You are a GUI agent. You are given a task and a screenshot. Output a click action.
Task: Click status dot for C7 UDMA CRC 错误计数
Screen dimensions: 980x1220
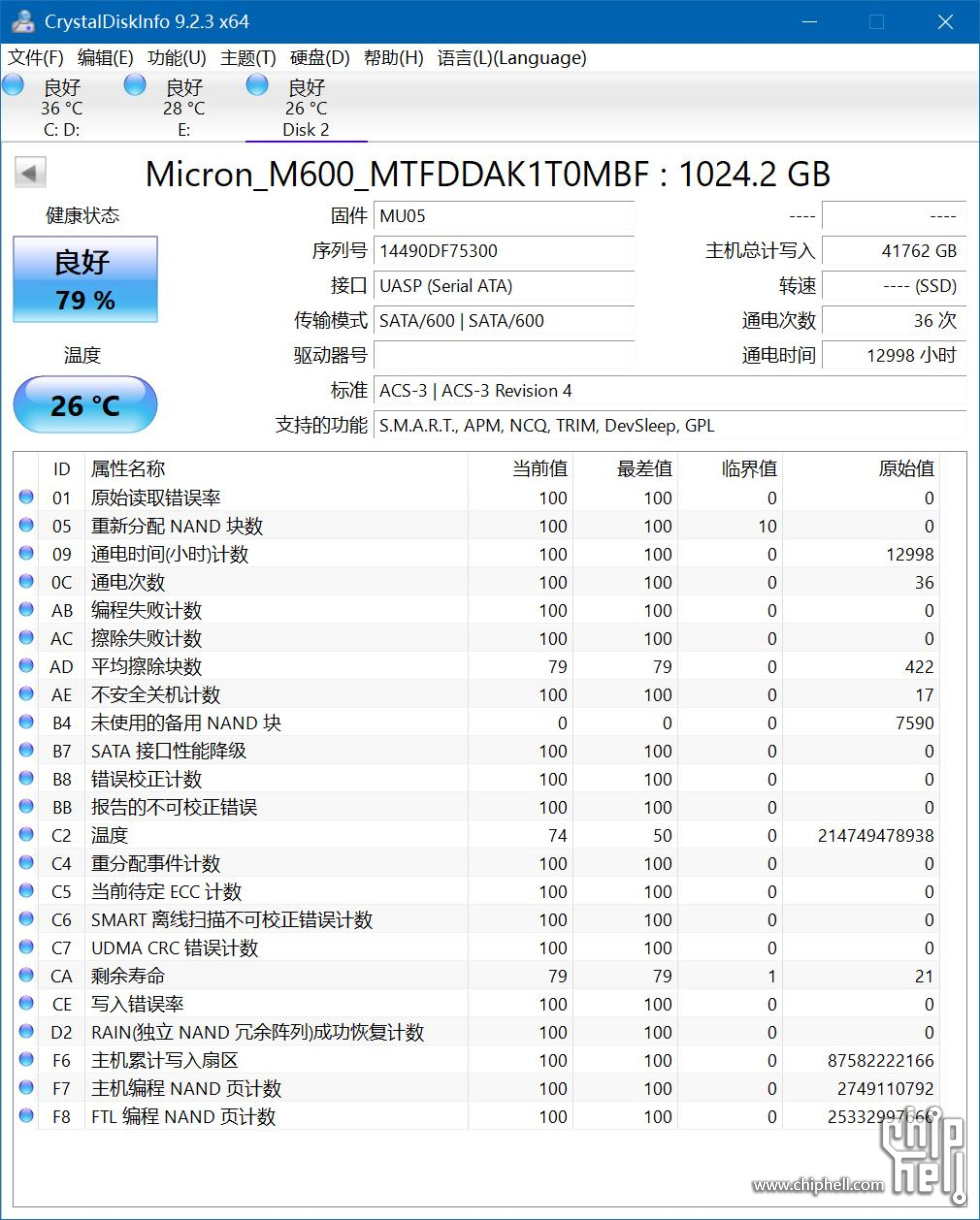coord(26,947)
